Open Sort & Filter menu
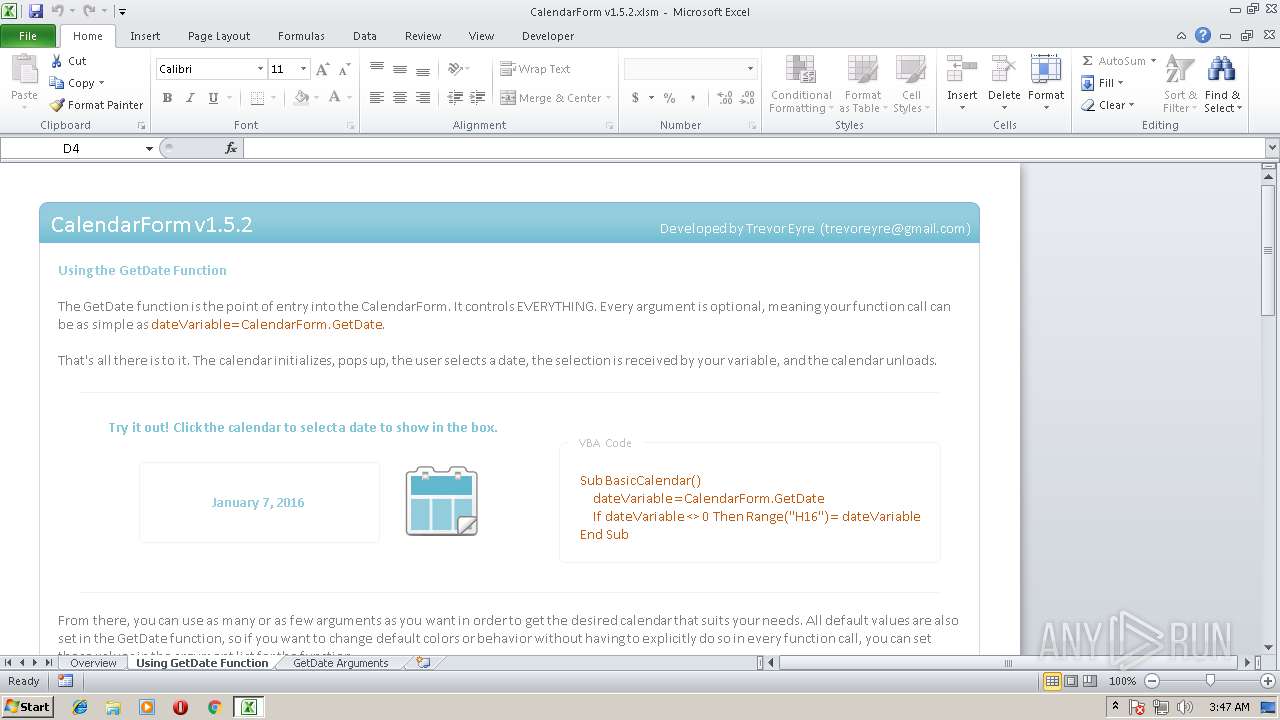Screen dimensions: 1280x720 pyautogui.click(x=1180, y=85)
